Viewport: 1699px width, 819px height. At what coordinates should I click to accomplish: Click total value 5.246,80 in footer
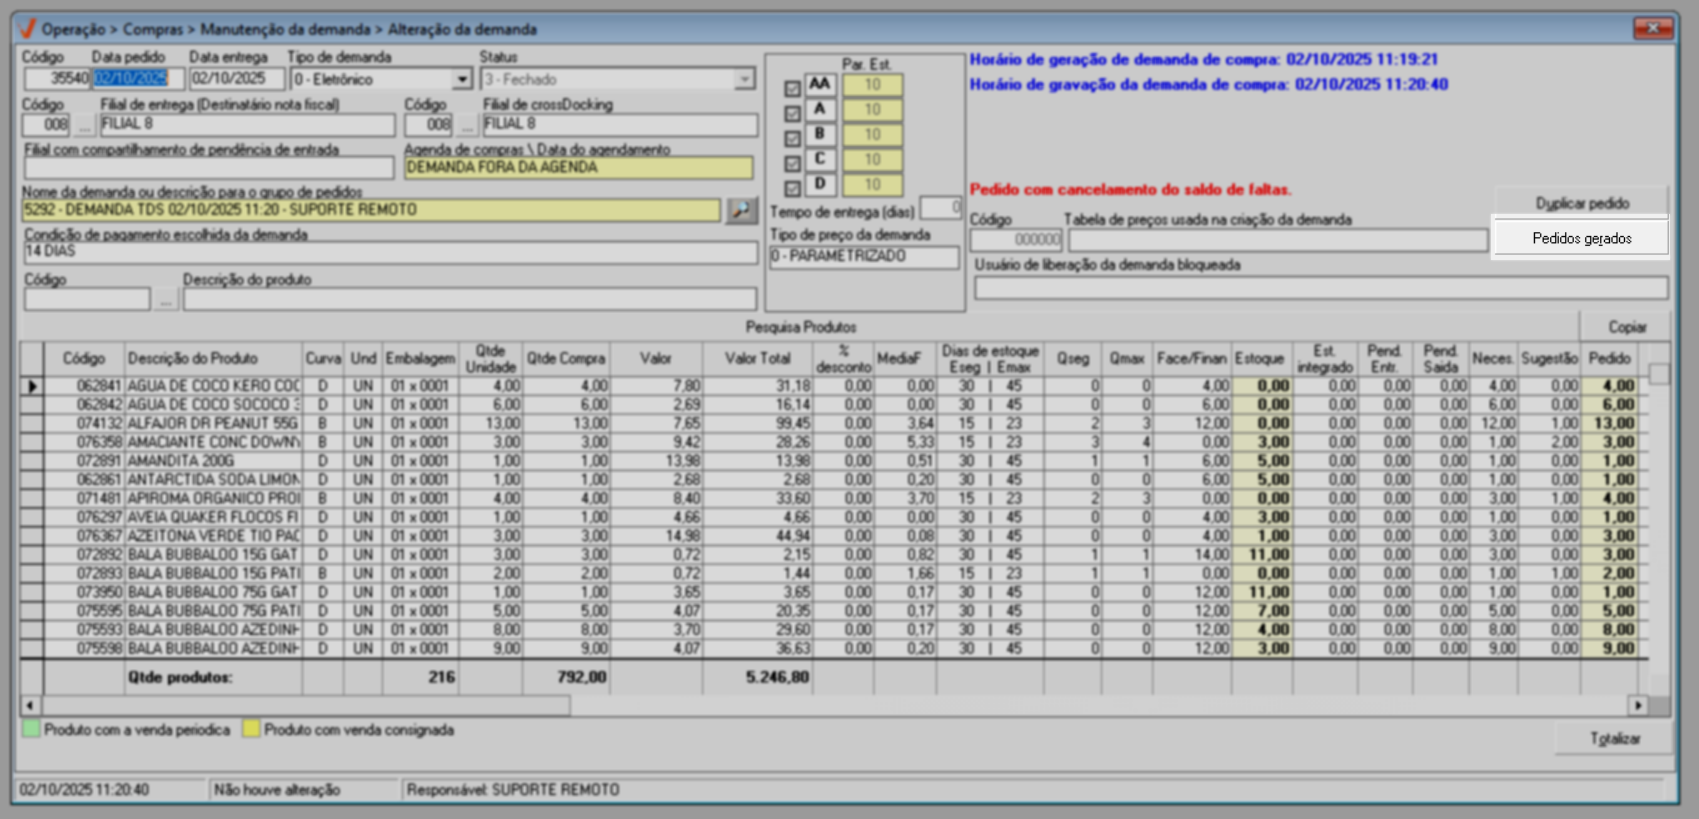pyautogui.click(x=777, y=677)
